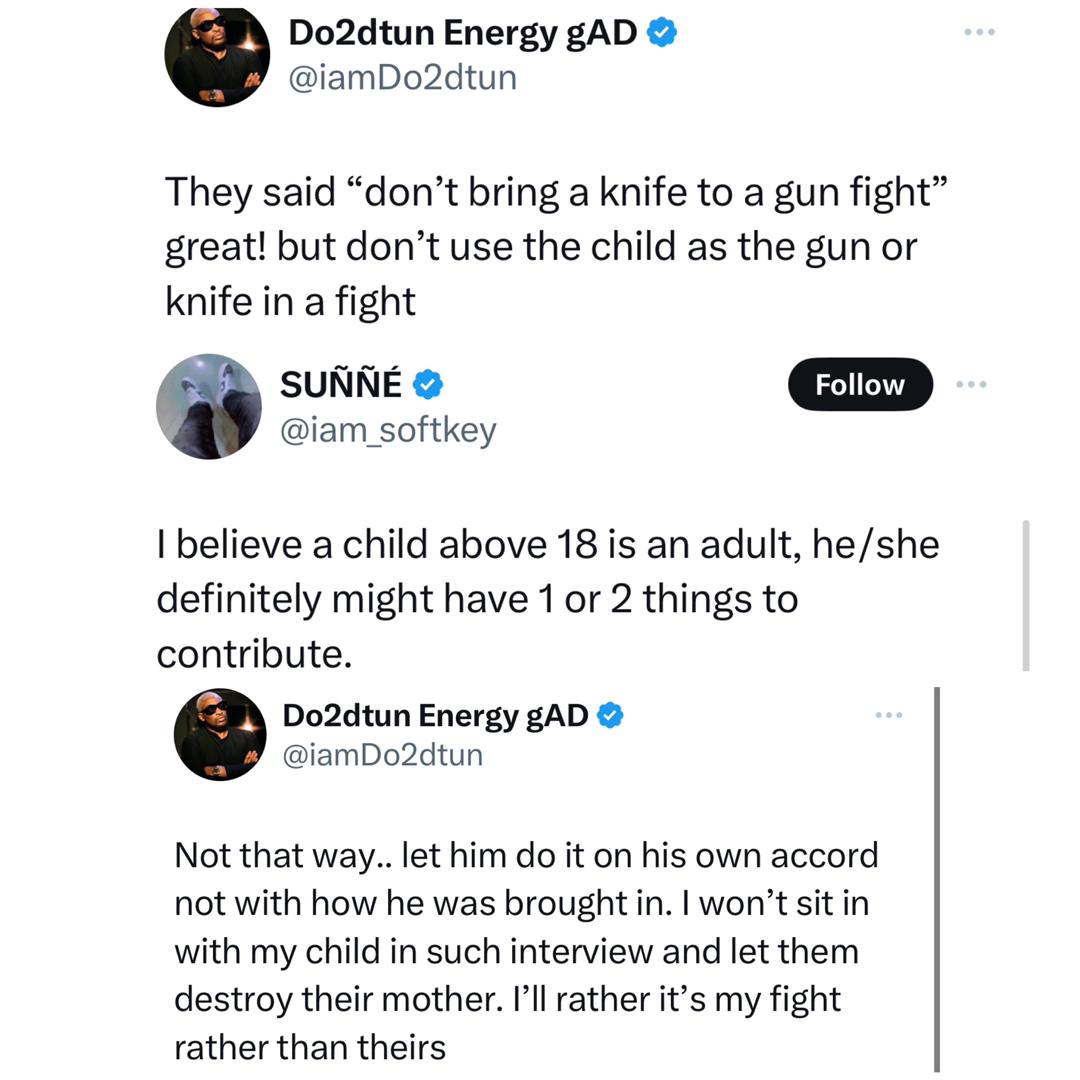Click the three-dot menu on the top tweet
This screenshot has width=1080, height=1080.
980,31
